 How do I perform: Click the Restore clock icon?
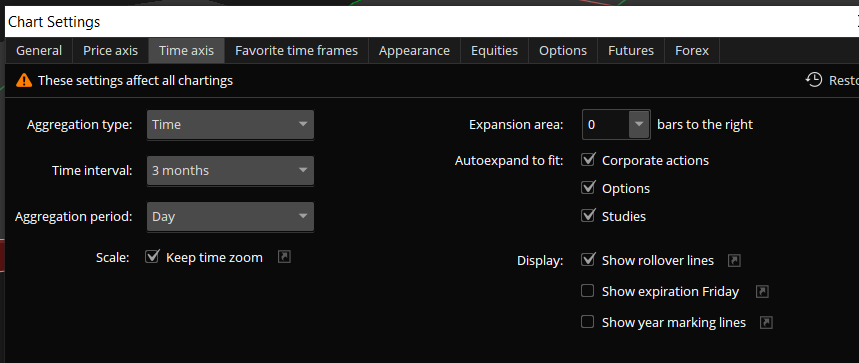pos(814,80)
